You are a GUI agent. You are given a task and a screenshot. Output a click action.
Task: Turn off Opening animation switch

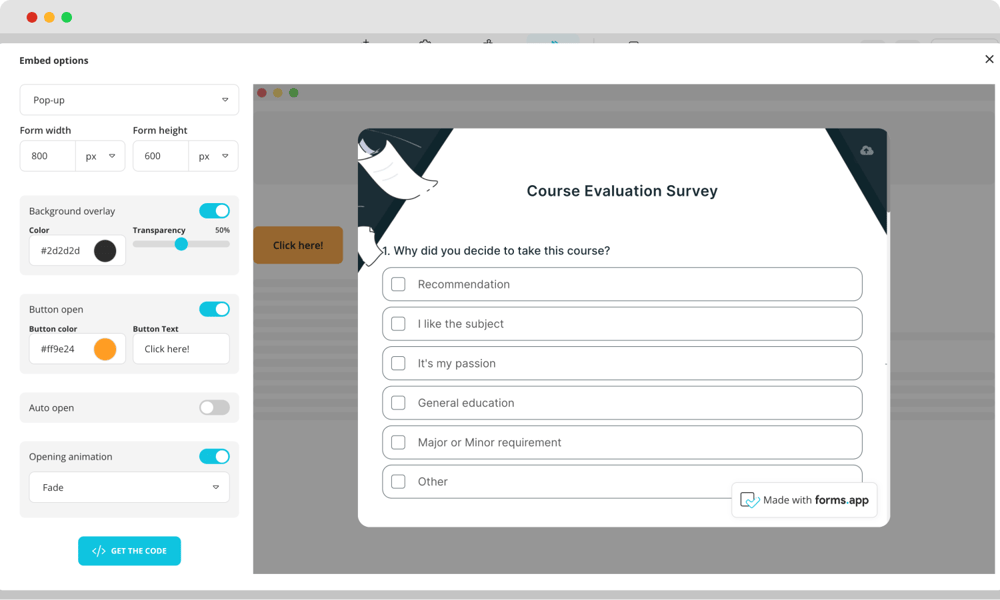point(214,457)
